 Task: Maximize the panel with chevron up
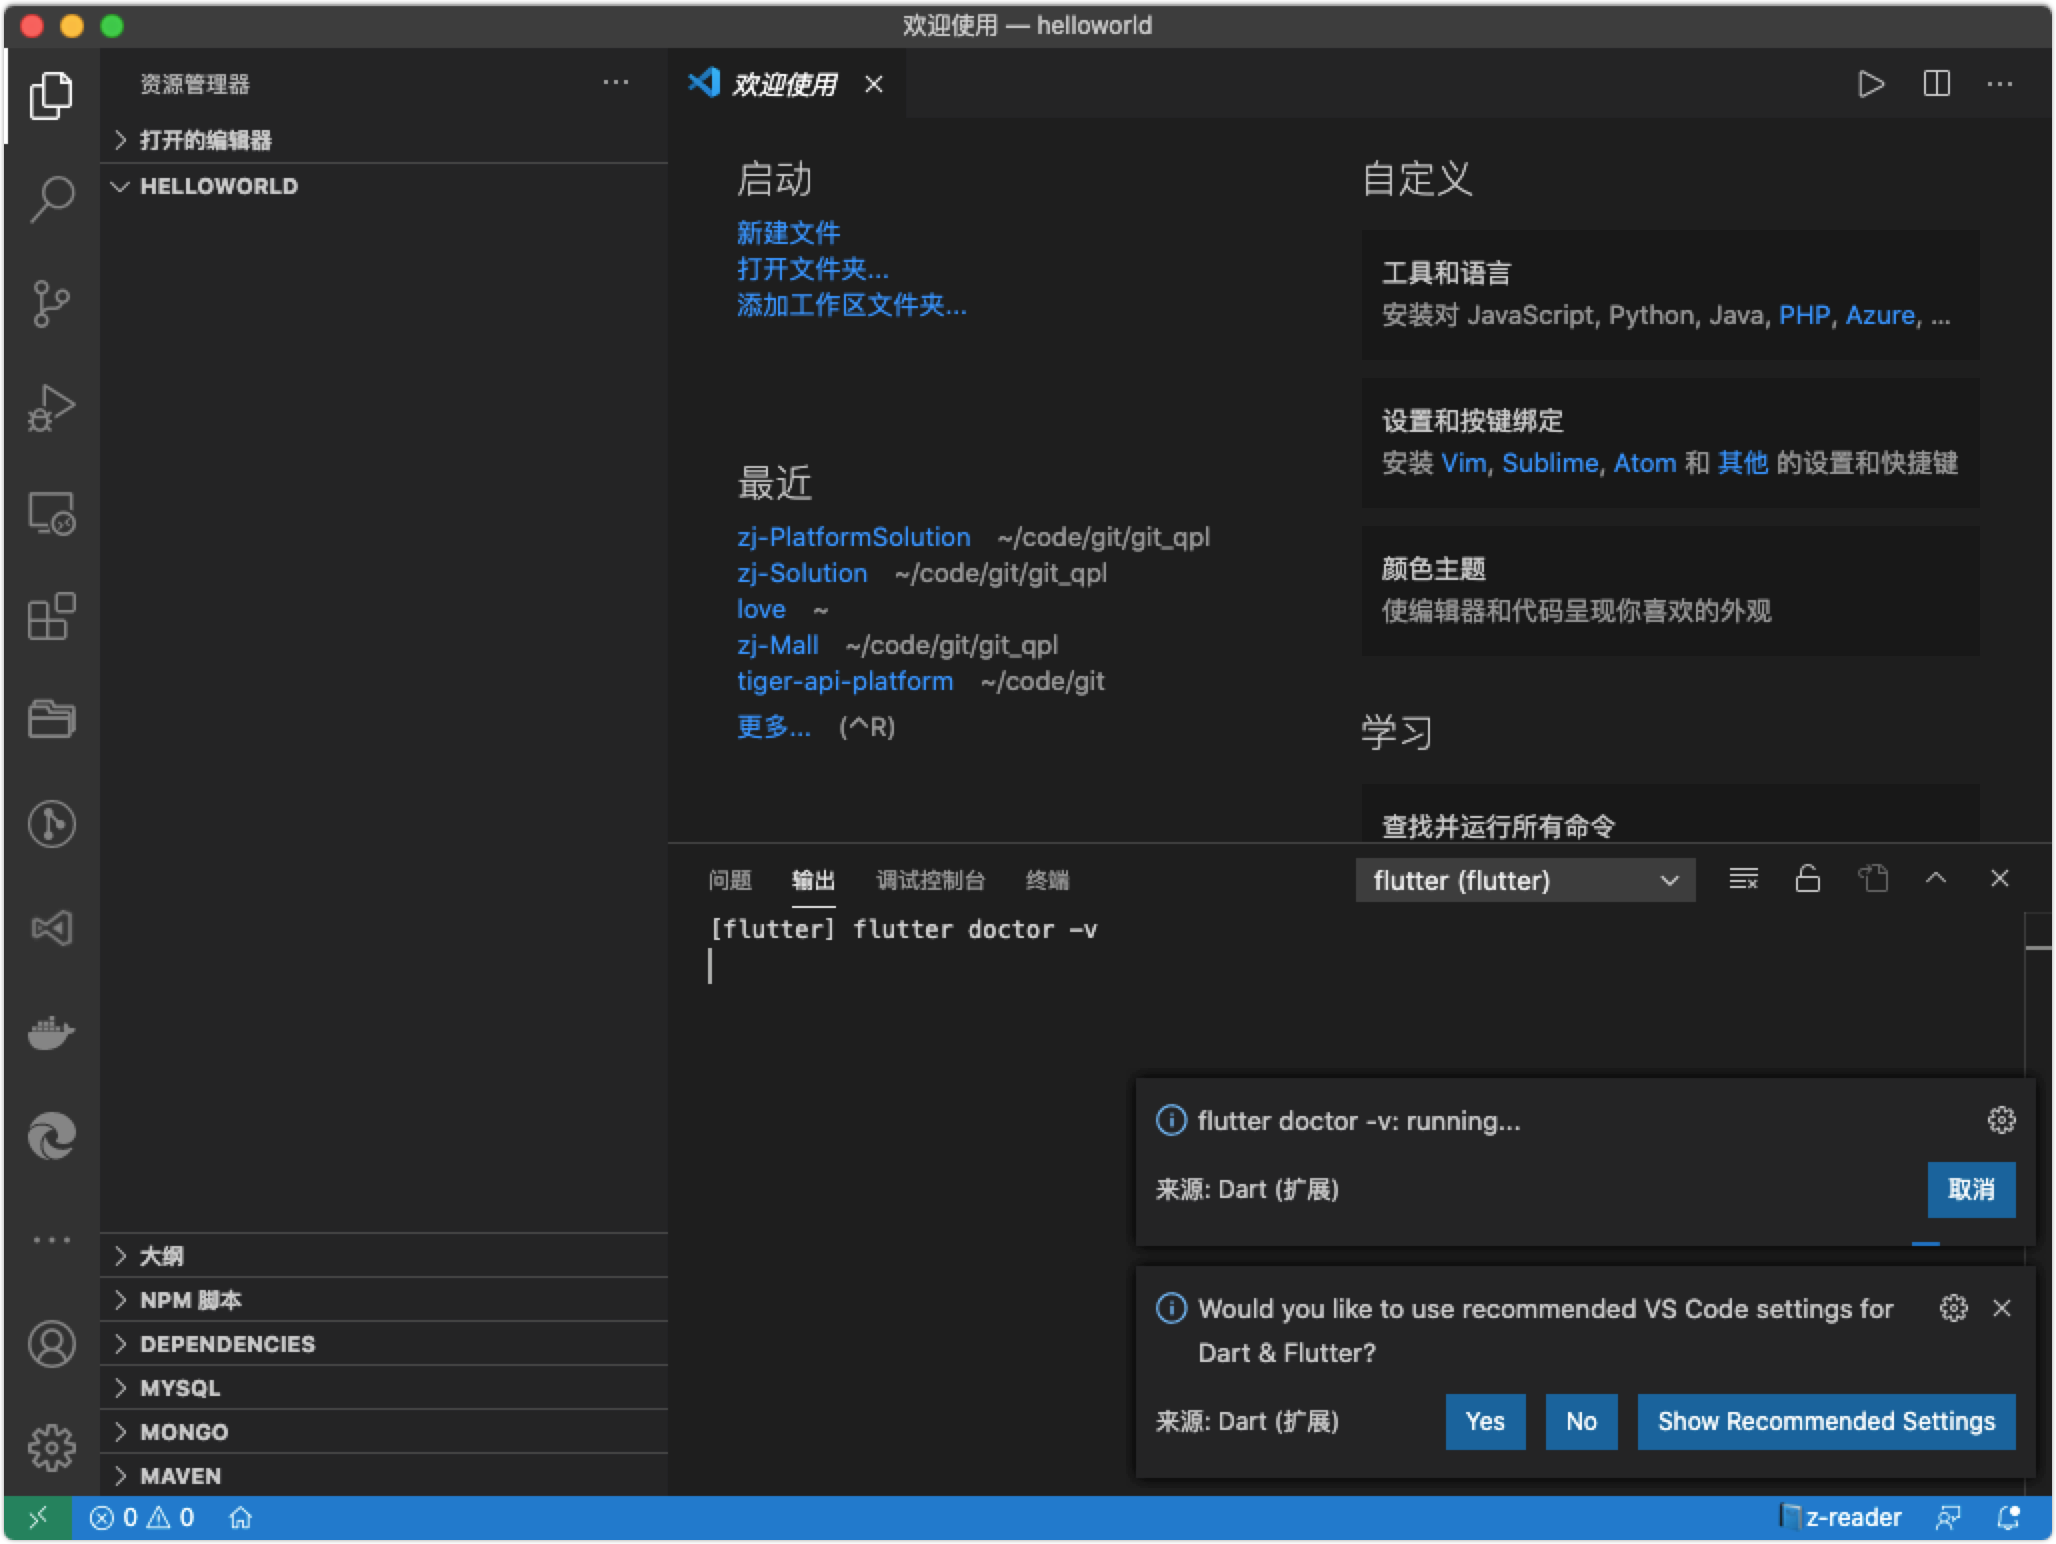point(1936,878)
